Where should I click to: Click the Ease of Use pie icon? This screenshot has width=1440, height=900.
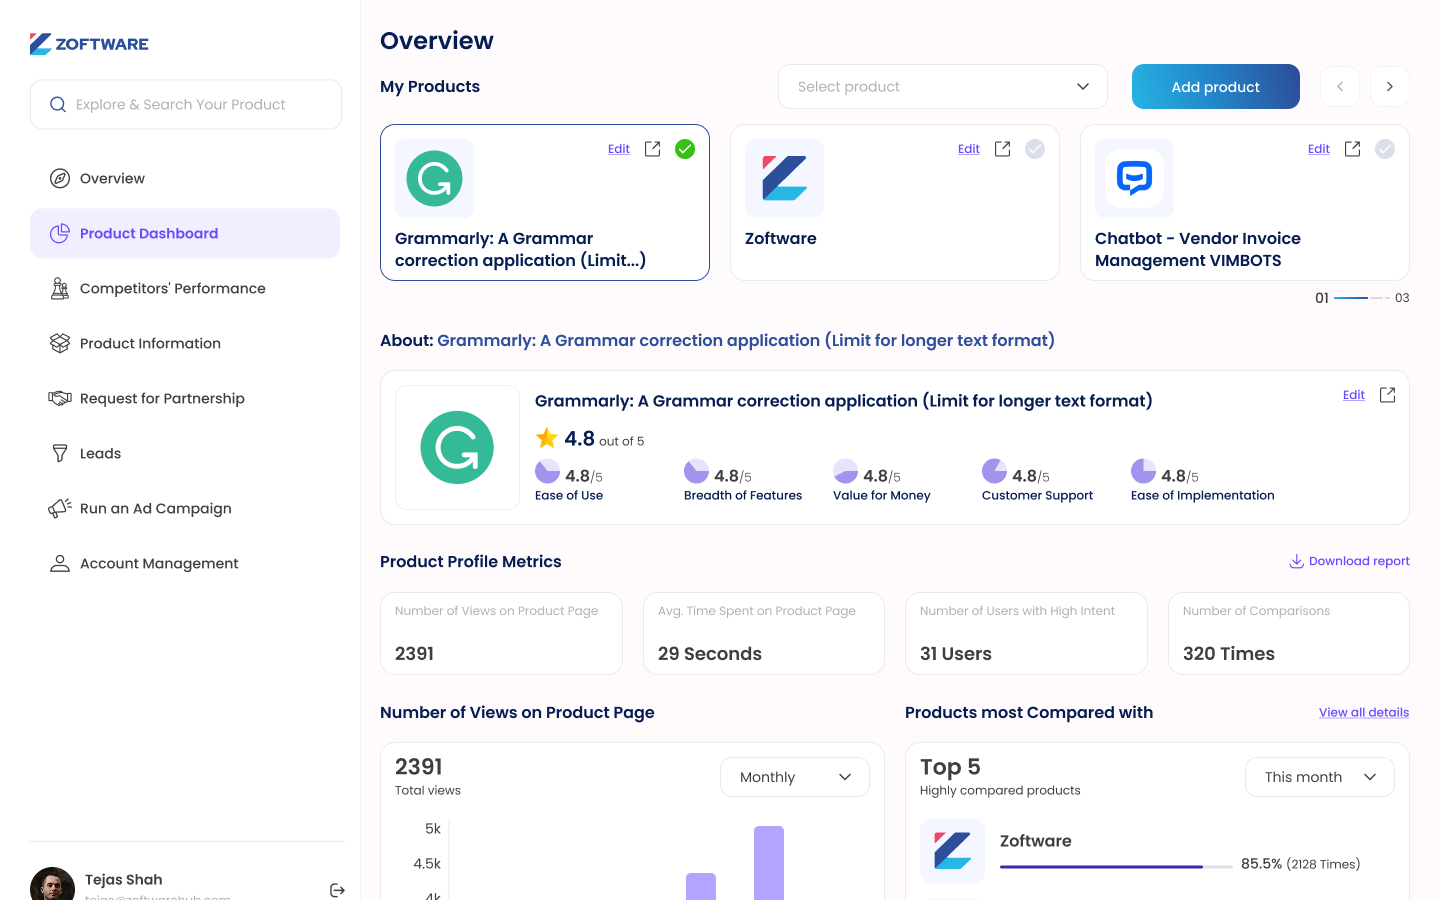[548, 471]
